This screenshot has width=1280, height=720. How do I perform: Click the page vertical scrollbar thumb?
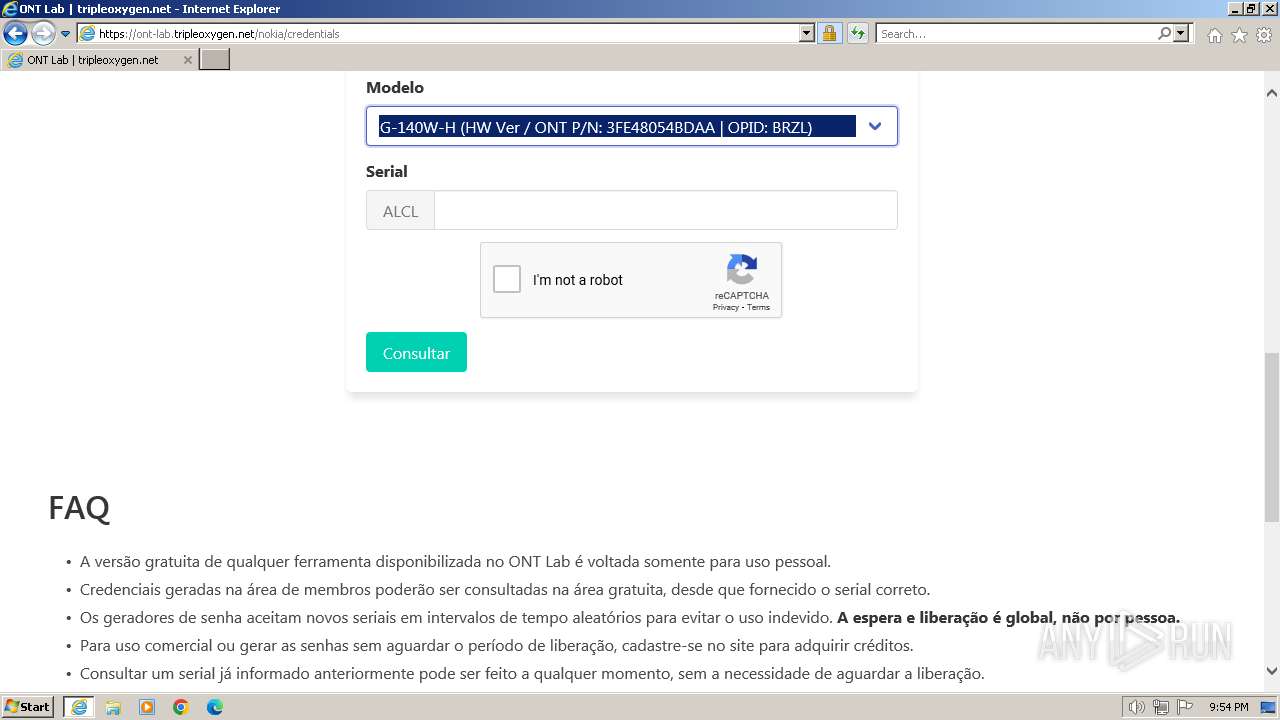[1271, 437]
